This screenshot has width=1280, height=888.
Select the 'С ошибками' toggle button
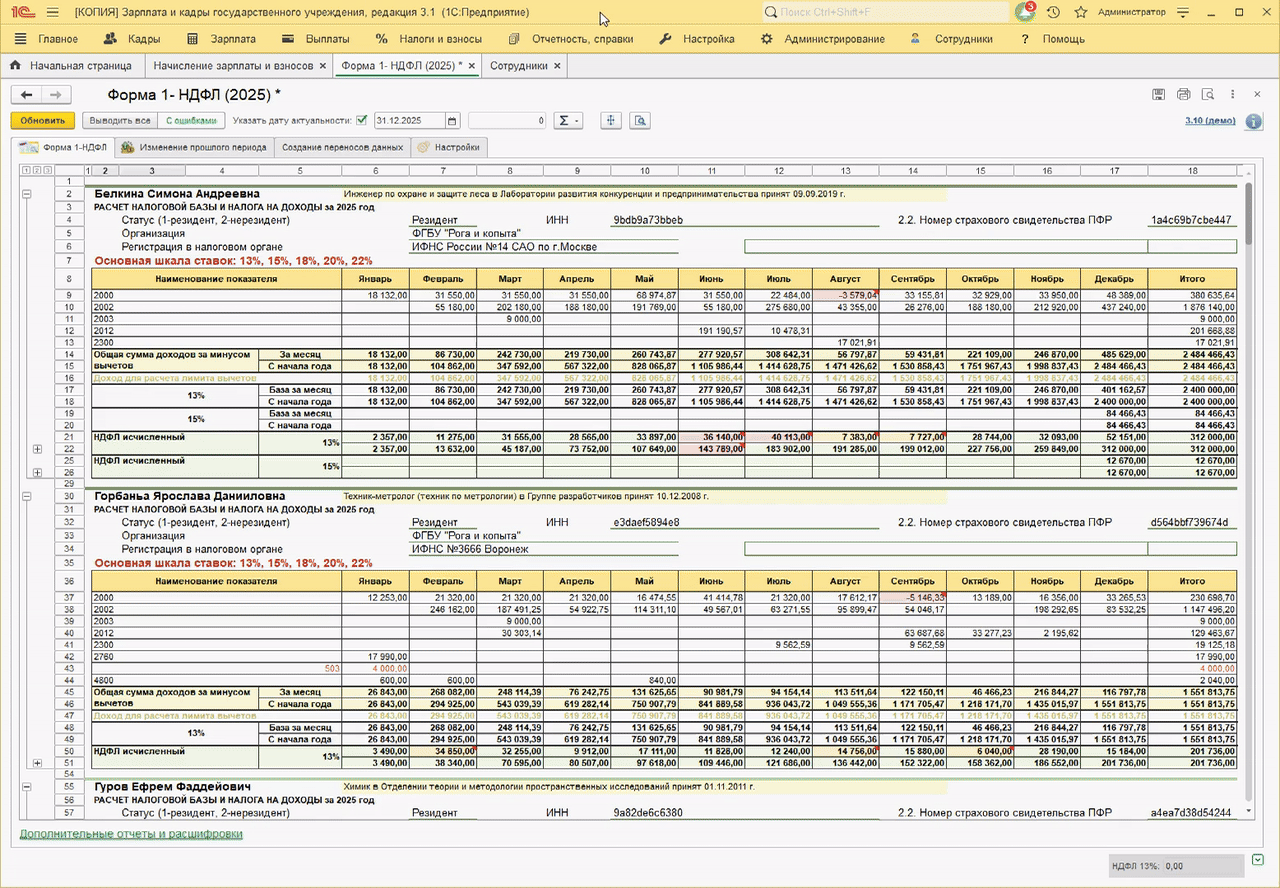click(189, 121)
